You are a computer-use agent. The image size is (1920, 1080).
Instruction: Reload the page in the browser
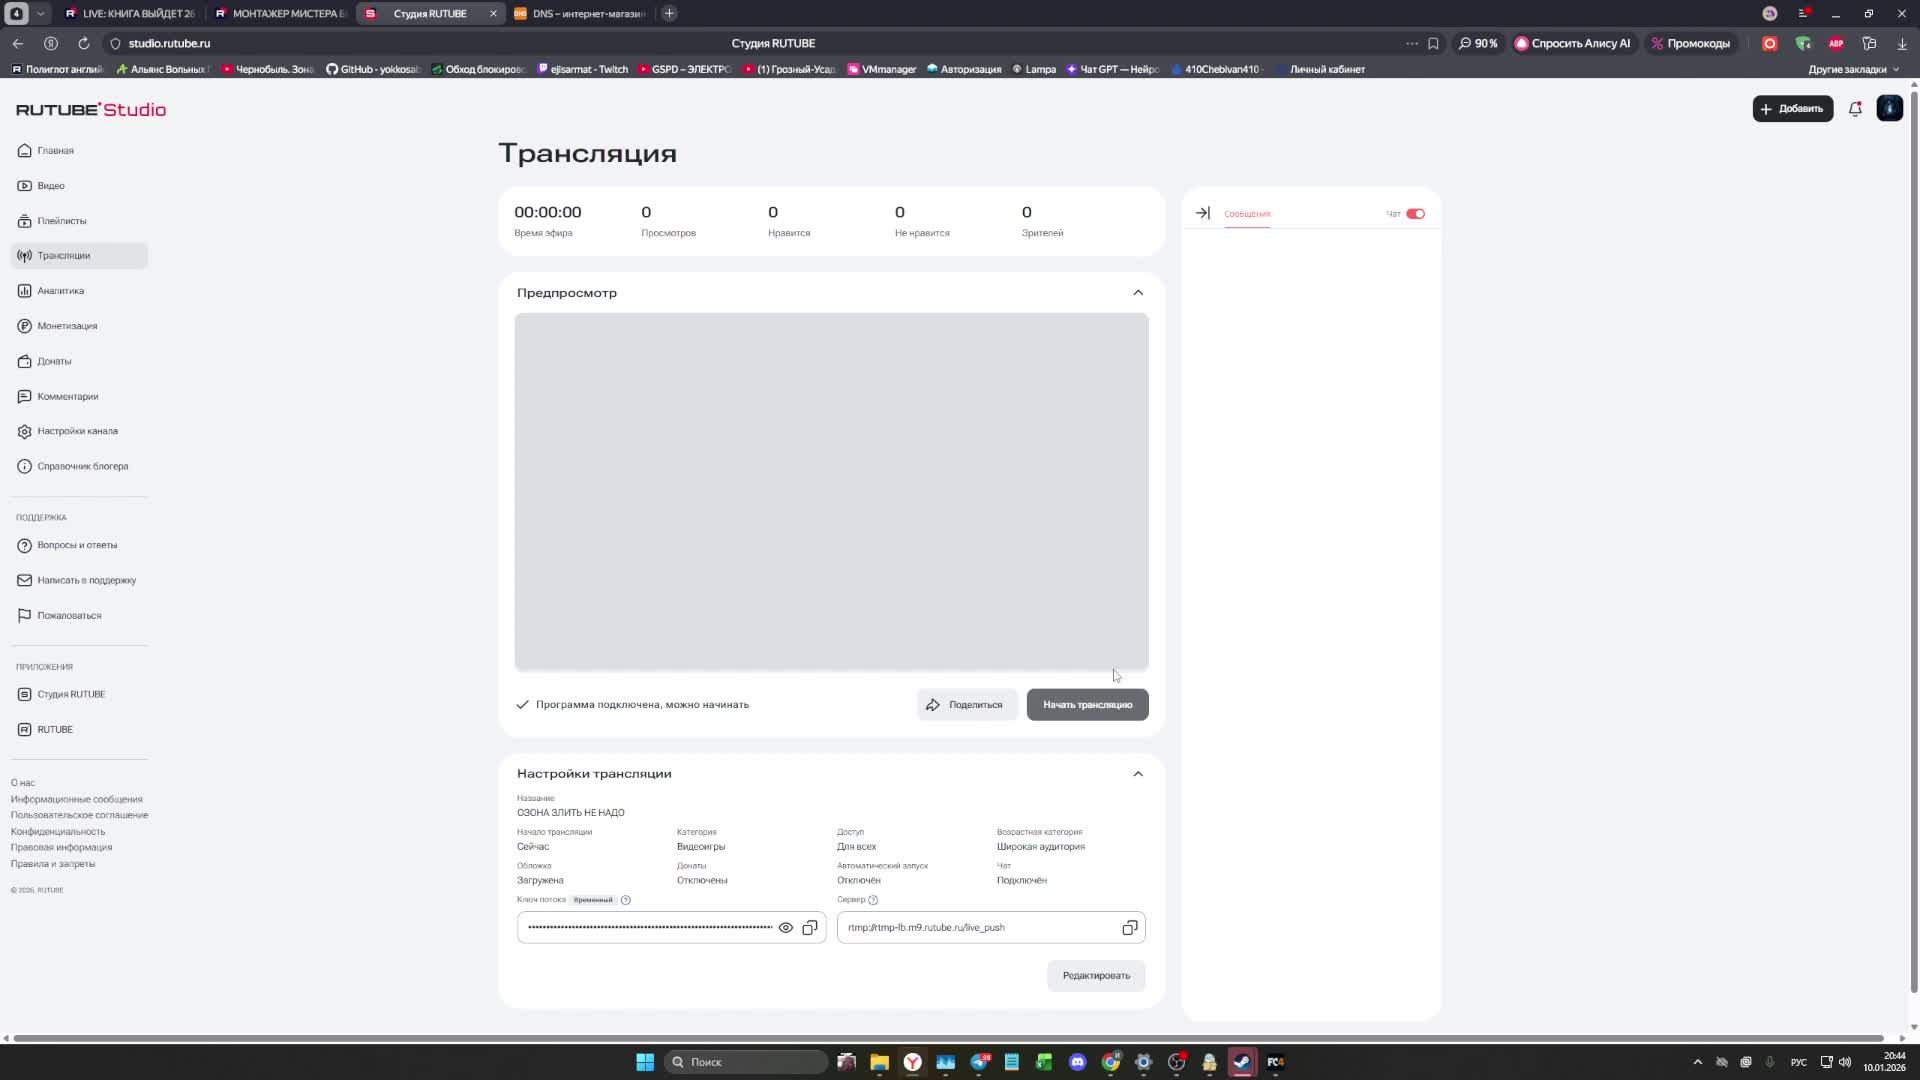click(84, 43)
